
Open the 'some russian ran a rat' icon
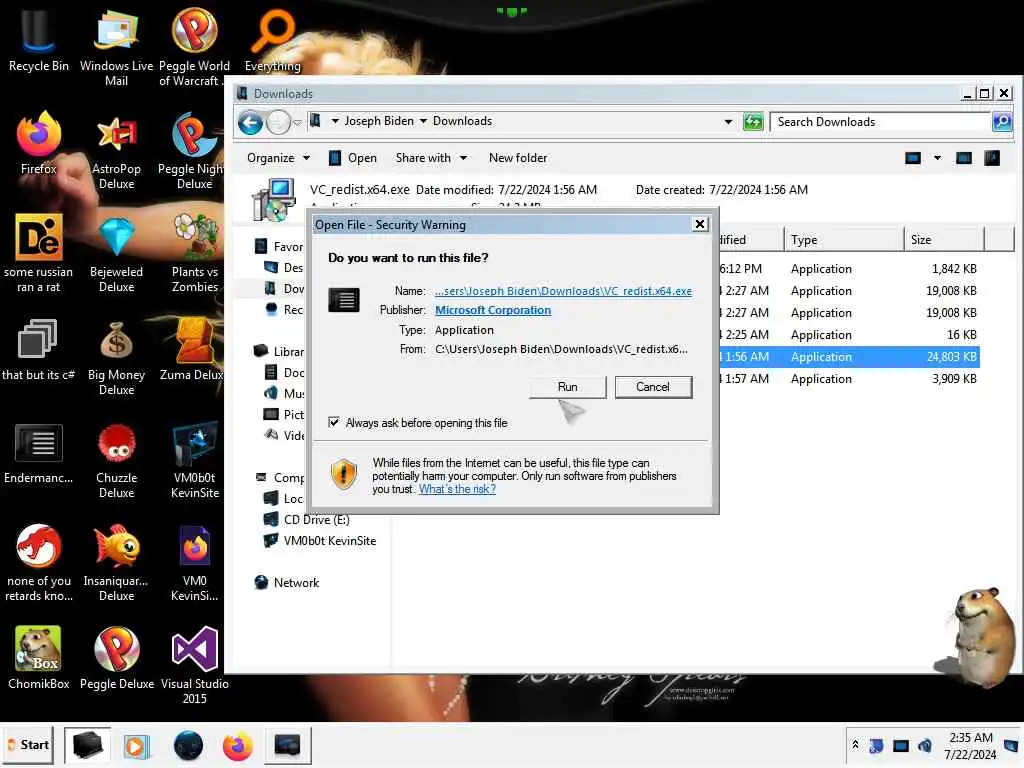click(x=39, y=253)
